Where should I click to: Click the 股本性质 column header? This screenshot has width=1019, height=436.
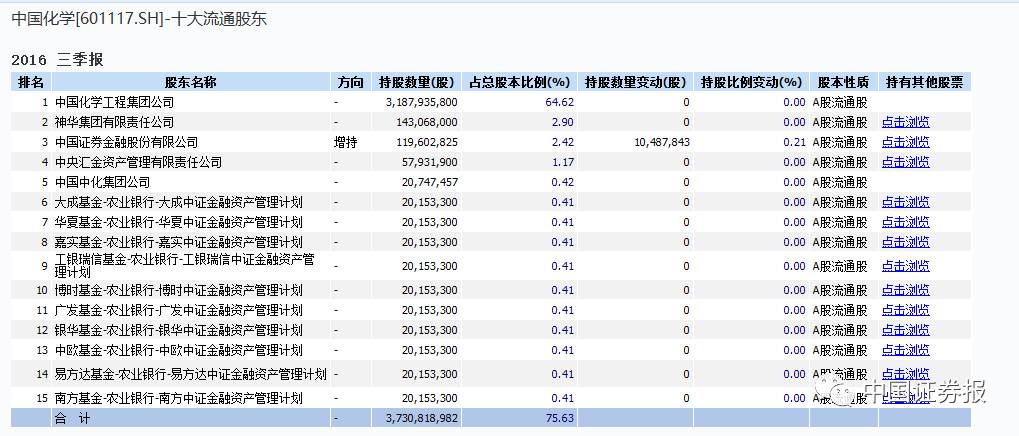pyautogui.click(x=843, y=82)
